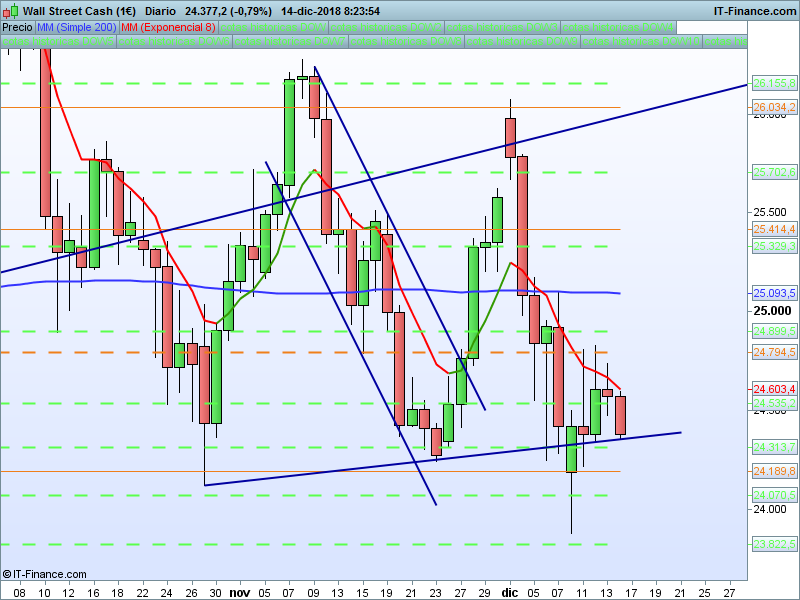Viewport: 800px width, 600px height.
Task: Open the cotas historicas DOW4 label
Action: [x=618, y=27]
